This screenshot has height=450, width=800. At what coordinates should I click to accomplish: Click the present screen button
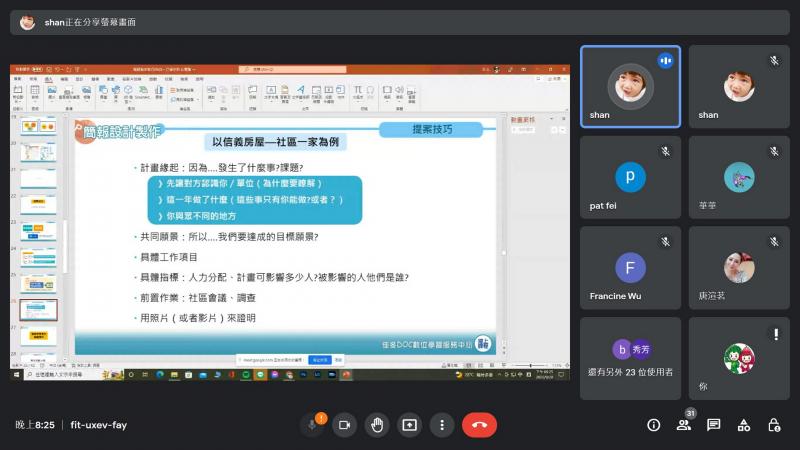click(x=410, y=425)
